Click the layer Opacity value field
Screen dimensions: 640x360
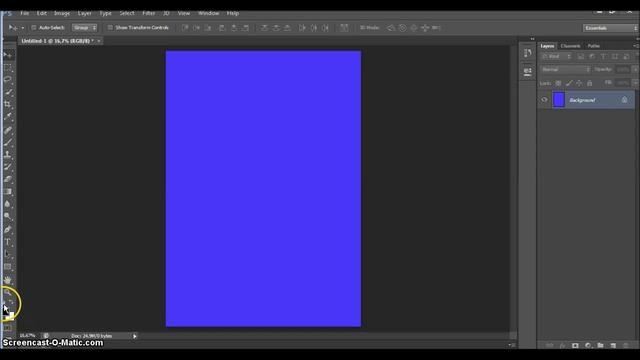coord(623,70)
